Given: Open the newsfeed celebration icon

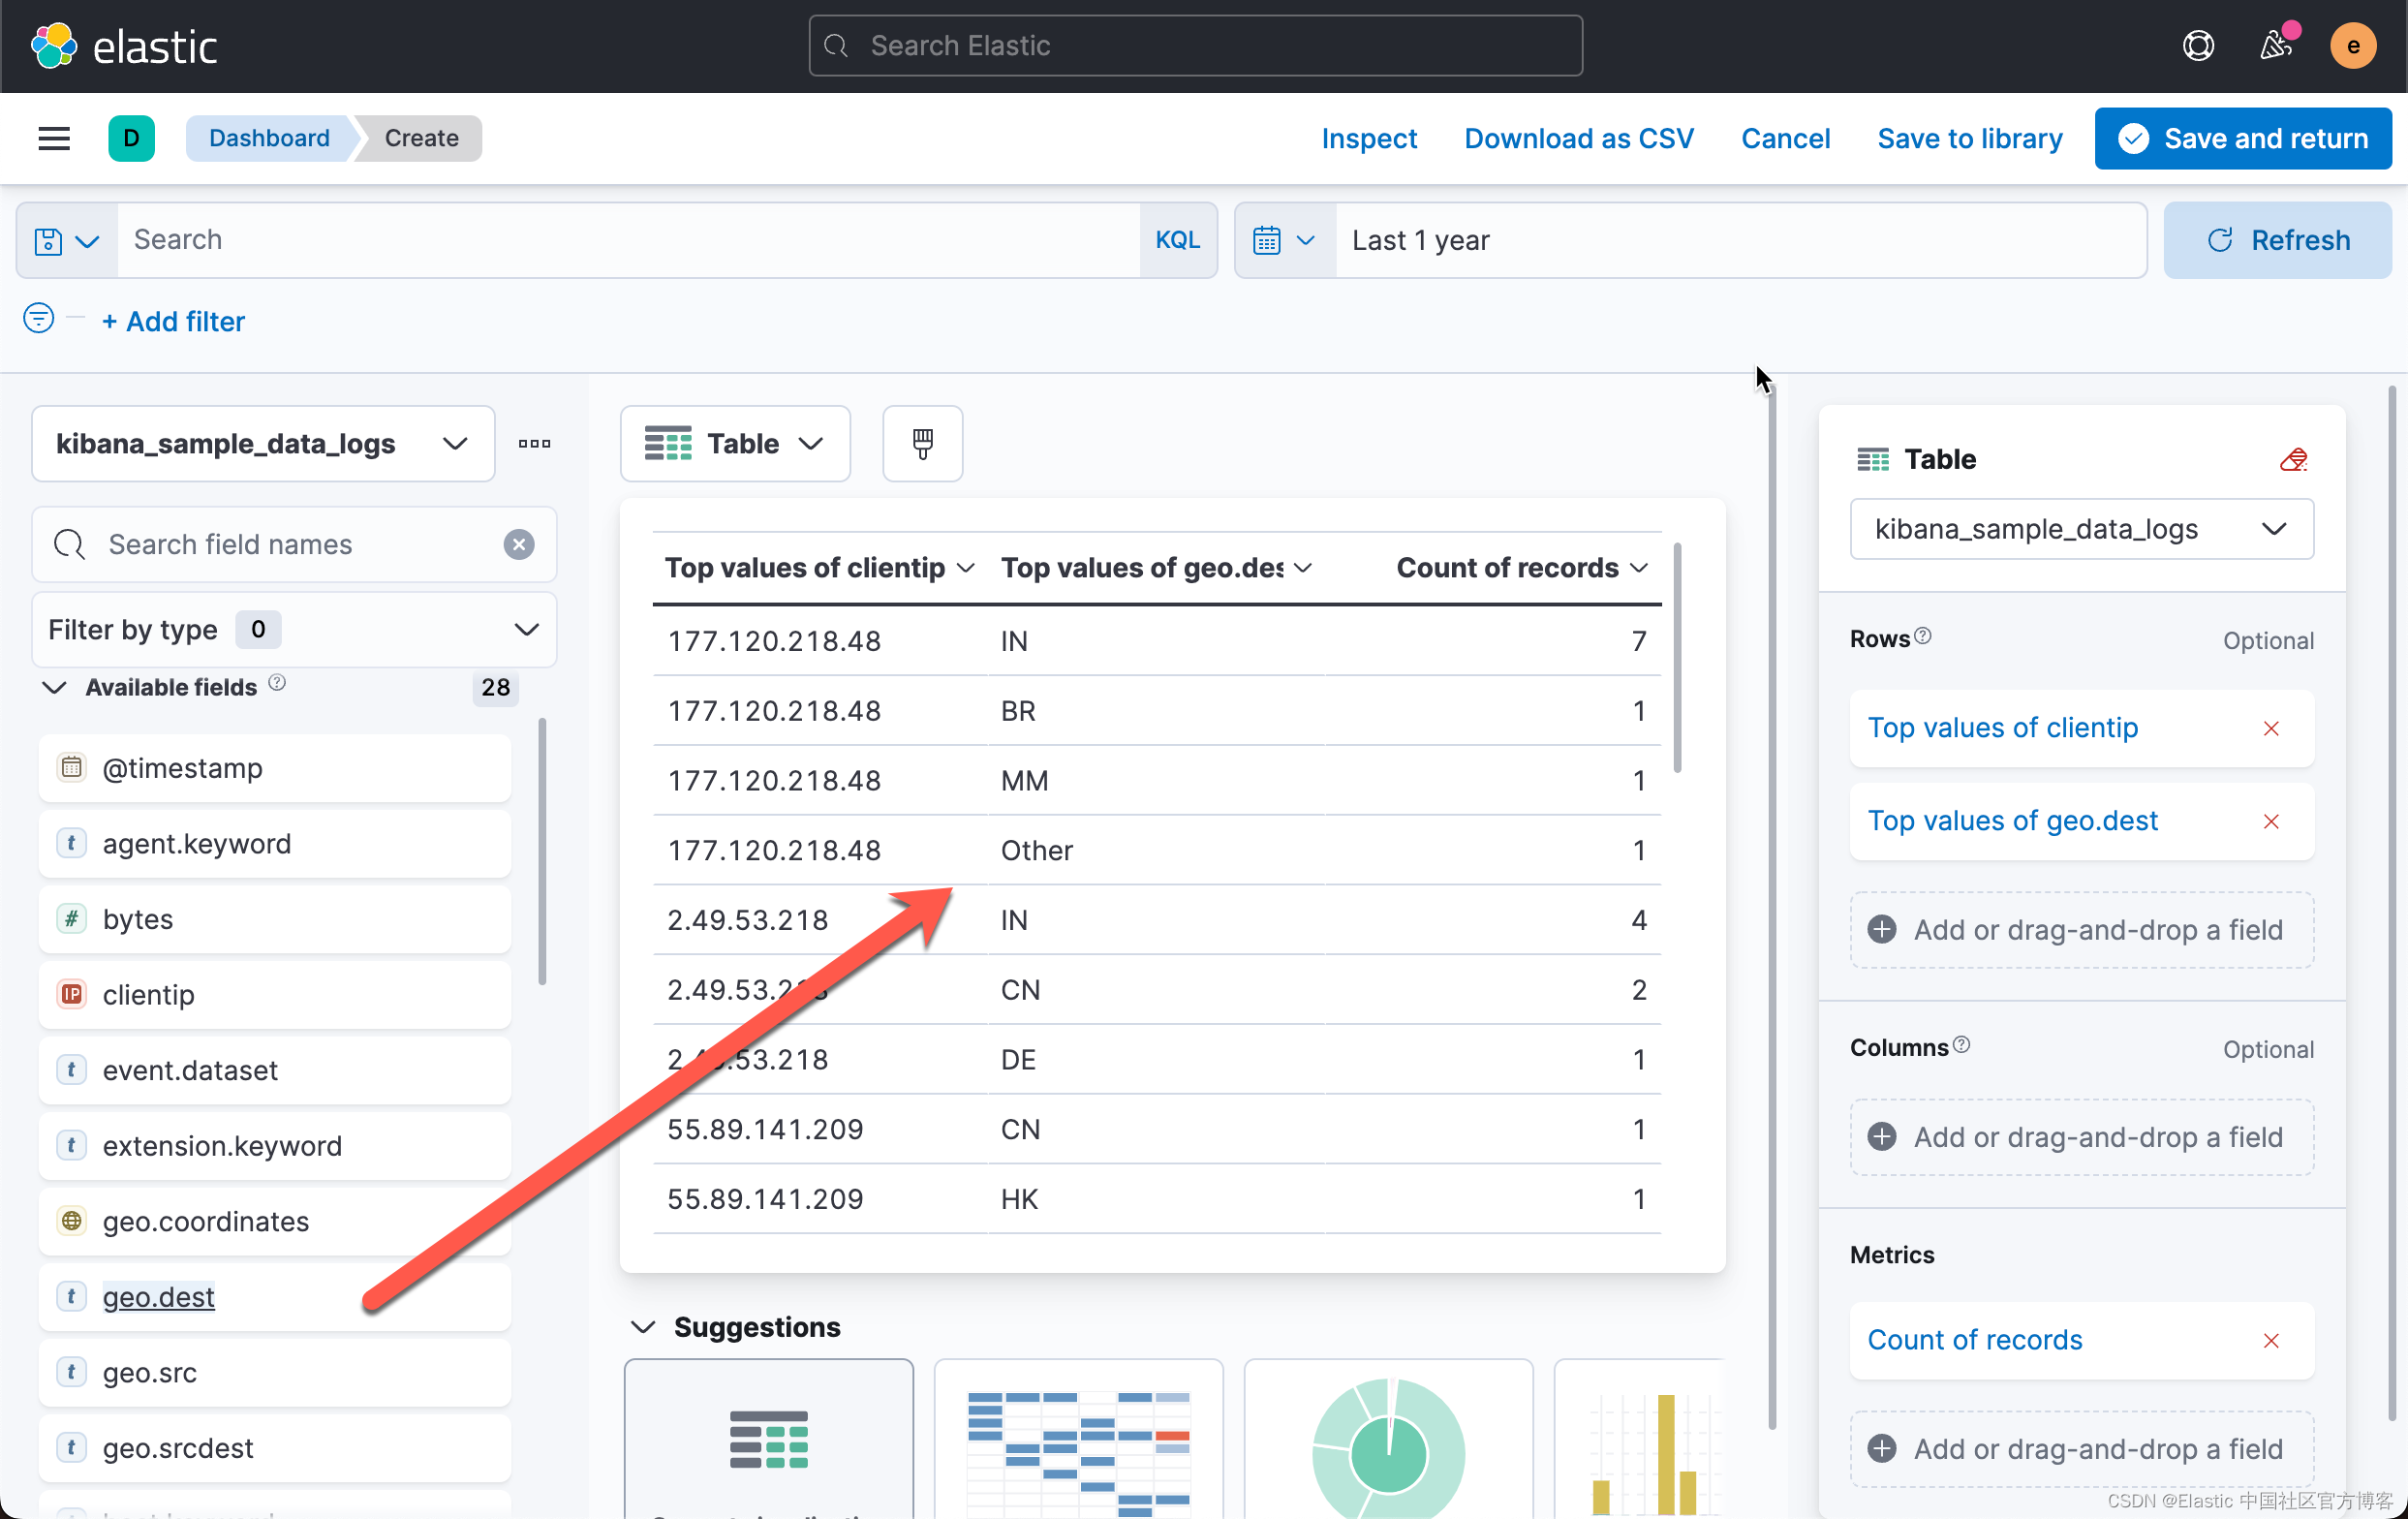Looking at the screenshot, I should tap(2276, 46).
